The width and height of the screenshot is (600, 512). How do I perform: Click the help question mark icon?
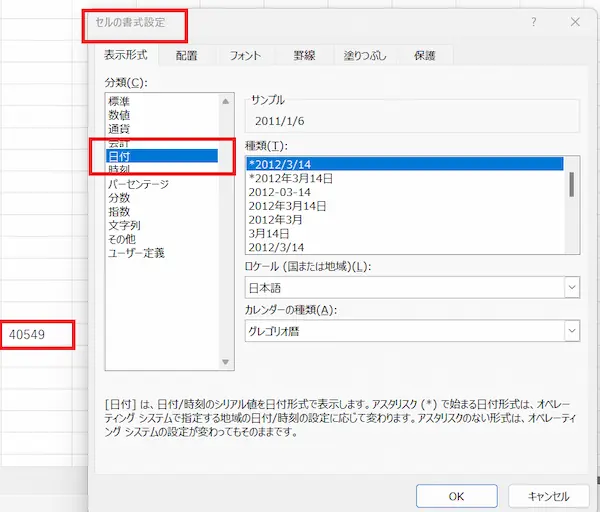click(x=533, y=21)
